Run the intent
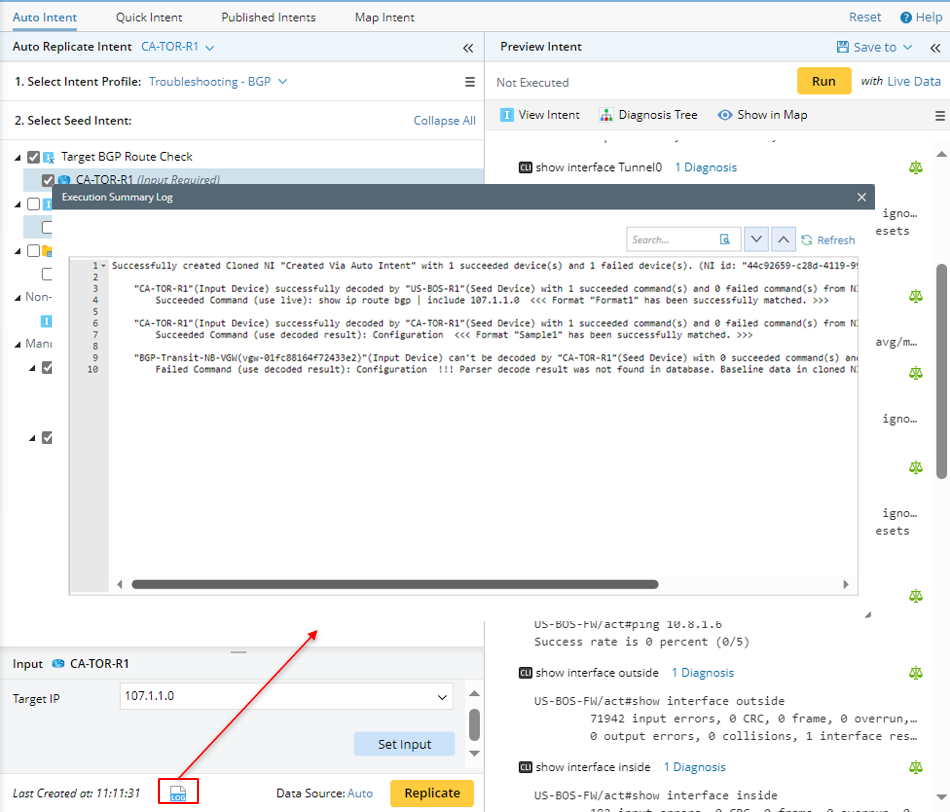Image resolution: width=950 pixels, height=812 pixels. (x=823, y=81)
